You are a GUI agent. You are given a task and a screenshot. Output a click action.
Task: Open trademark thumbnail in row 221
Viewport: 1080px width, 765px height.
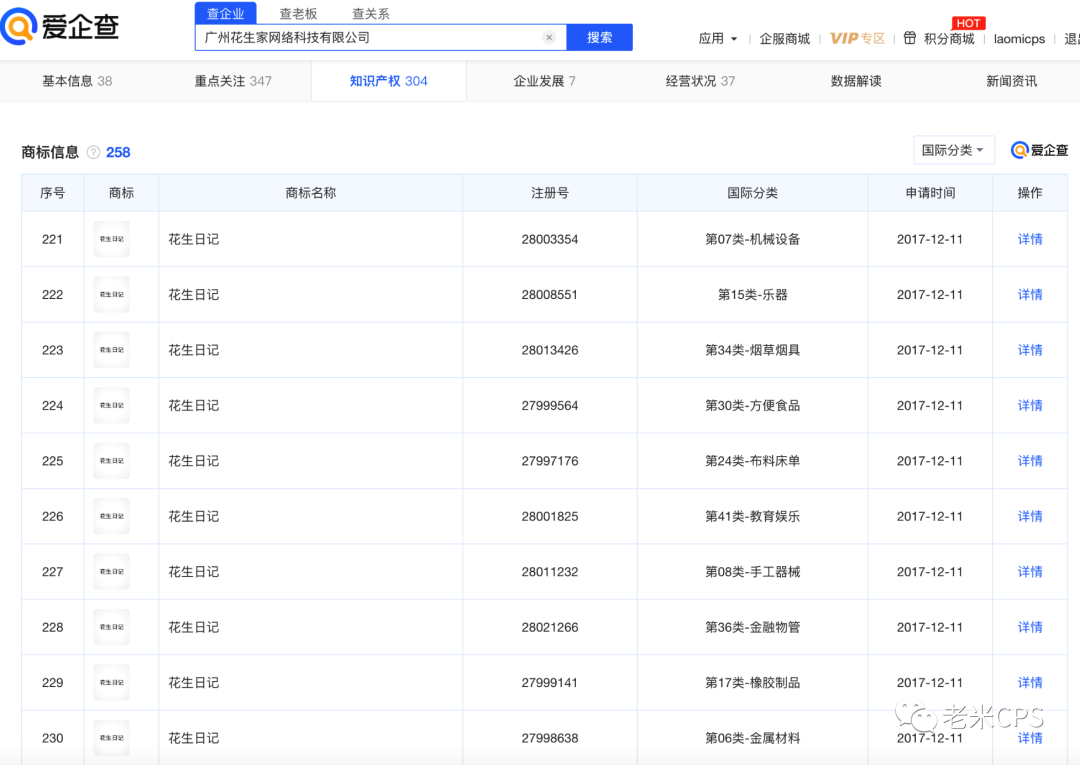pos(112,239)
